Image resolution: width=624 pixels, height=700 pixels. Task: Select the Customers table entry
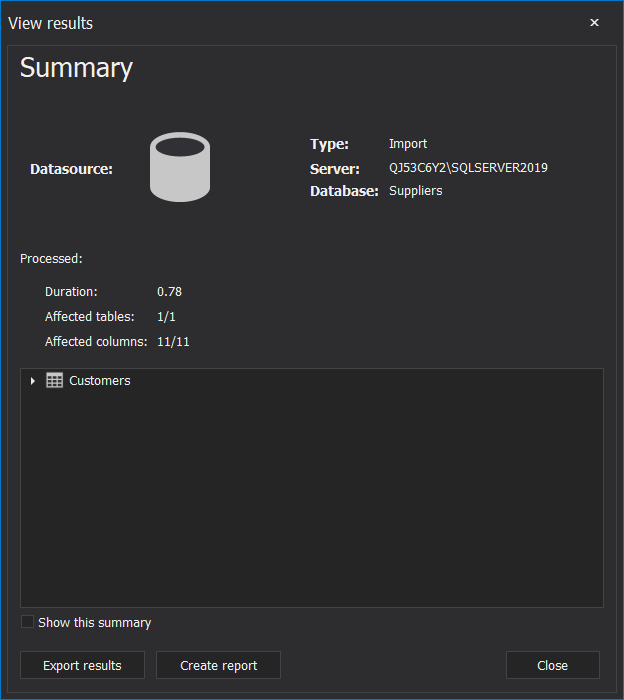pyautogui.click(x=100, y=381)
